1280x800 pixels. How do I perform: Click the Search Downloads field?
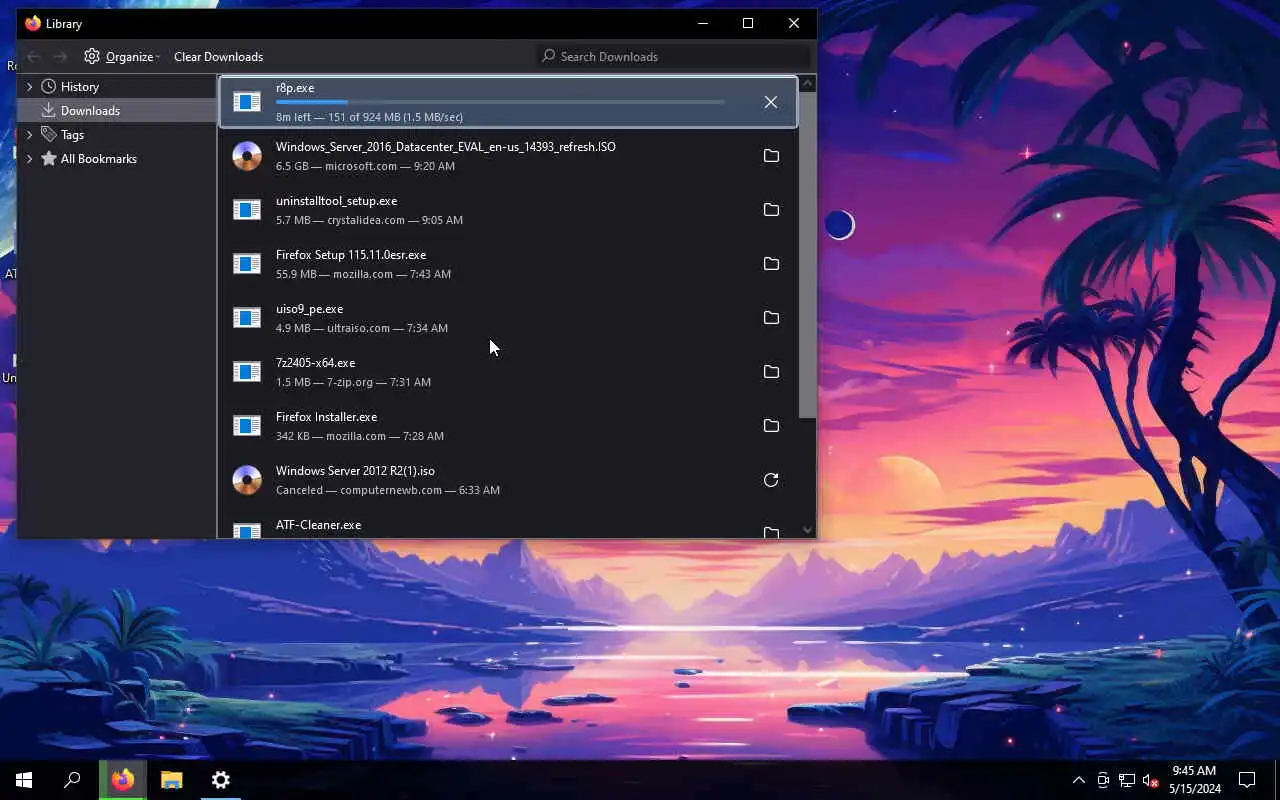point(673,57)
